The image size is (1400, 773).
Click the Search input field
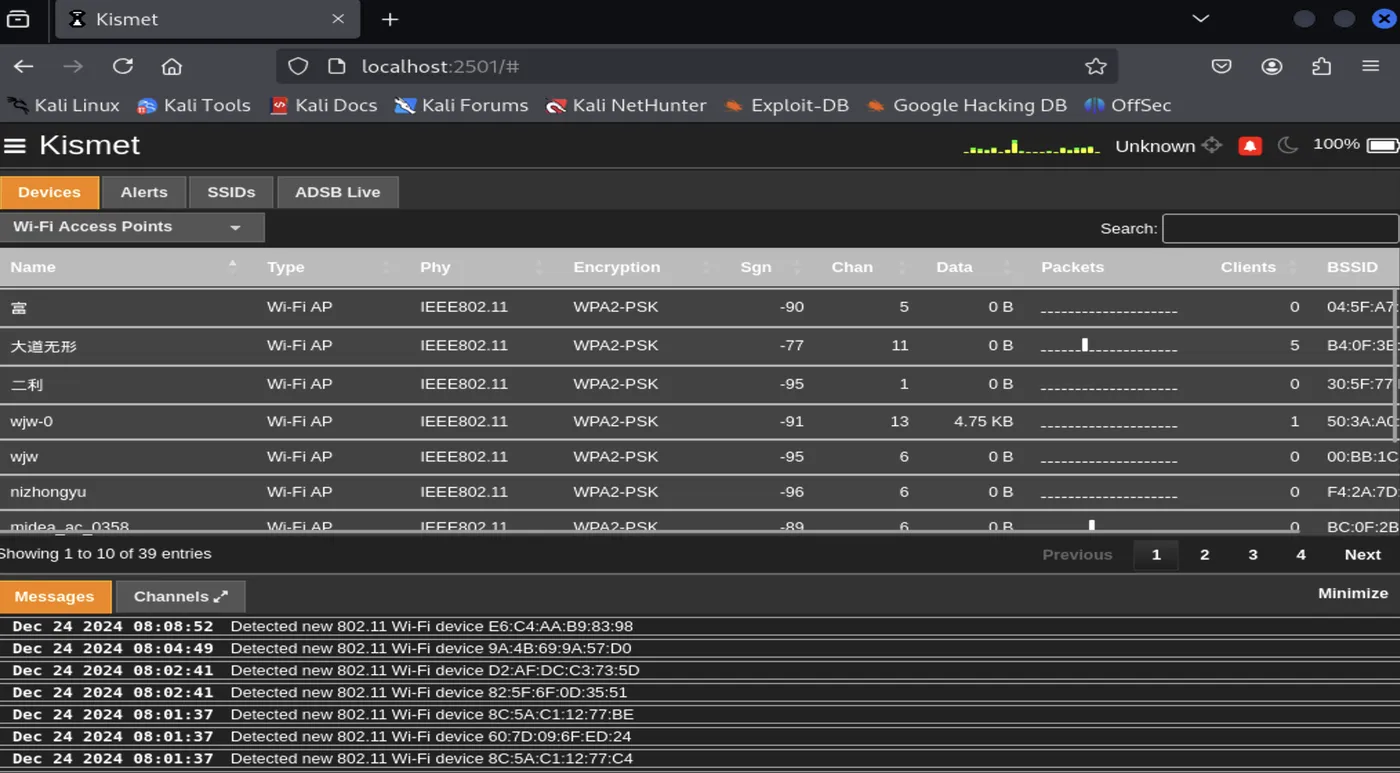pos(1280,228)
